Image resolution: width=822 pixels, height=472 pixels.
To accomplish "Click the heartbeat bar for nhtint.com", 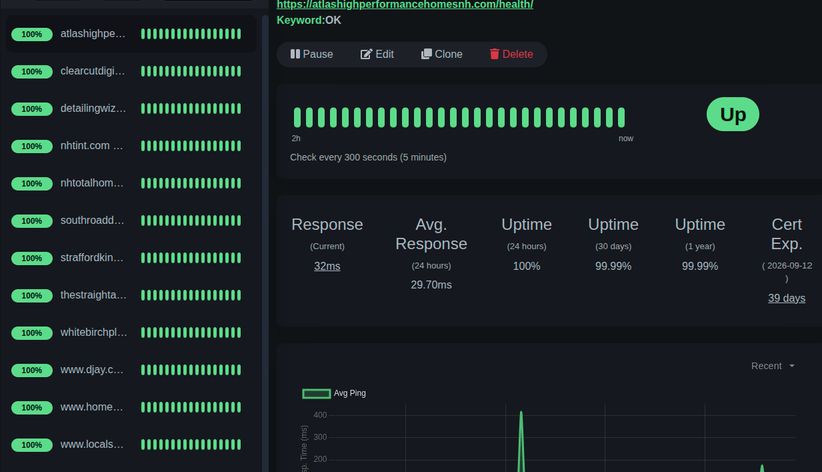I will pos(191,146).
